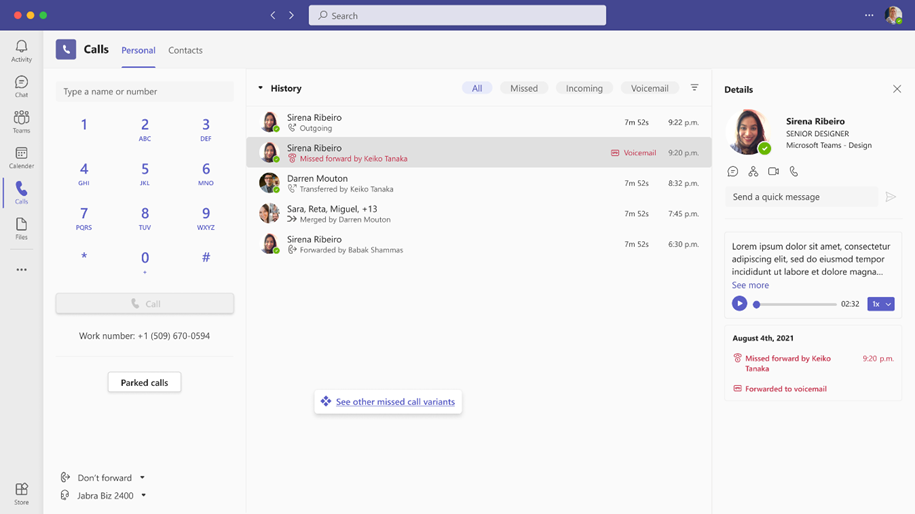This screenshot has height=514, width=915.
Task: Dial the 7 PQRS key
Action: [84, 217]
